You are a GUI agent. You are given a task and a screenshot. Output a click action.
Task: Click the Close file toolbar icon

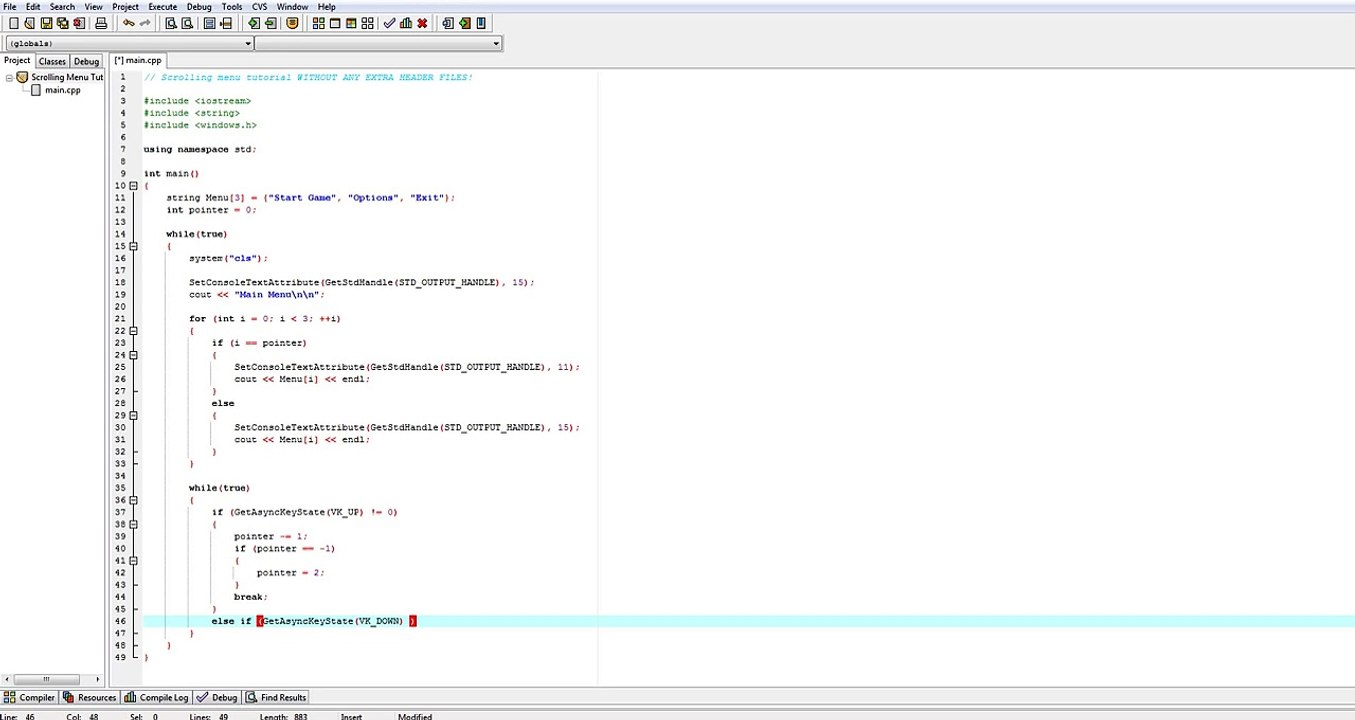coord(79,23)
